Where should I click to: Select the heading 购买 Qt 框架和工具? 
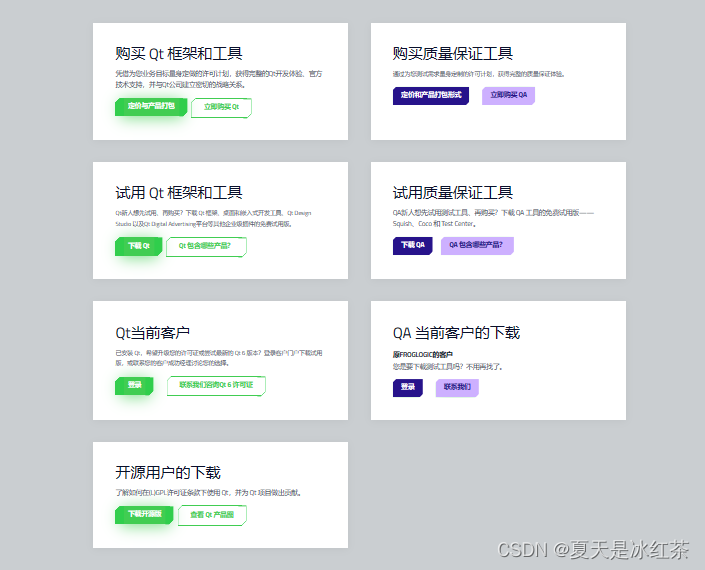click(178, 53)
